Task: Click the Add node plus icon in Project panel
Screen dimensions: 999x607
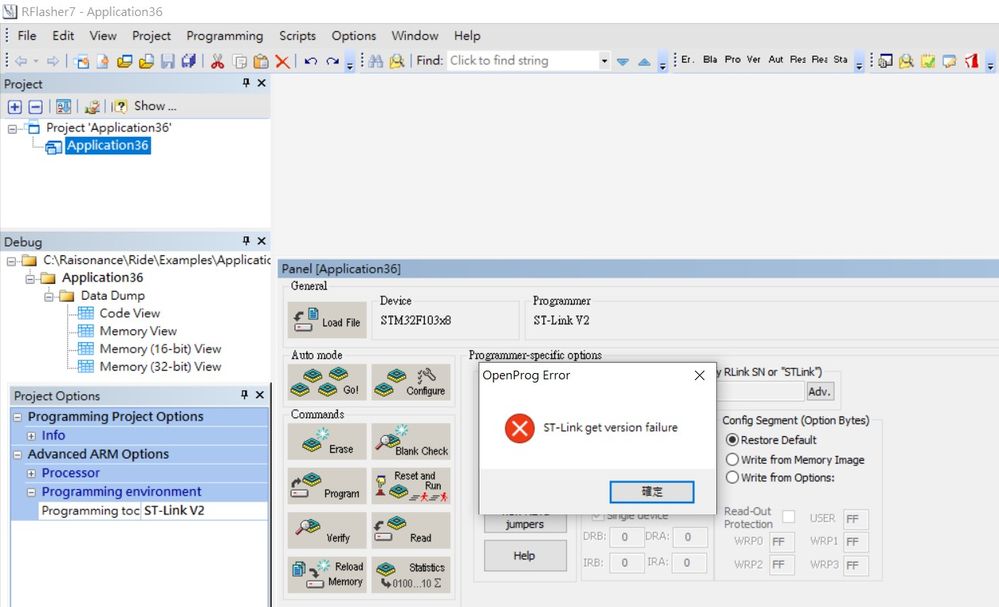Action: pos(15,106)
